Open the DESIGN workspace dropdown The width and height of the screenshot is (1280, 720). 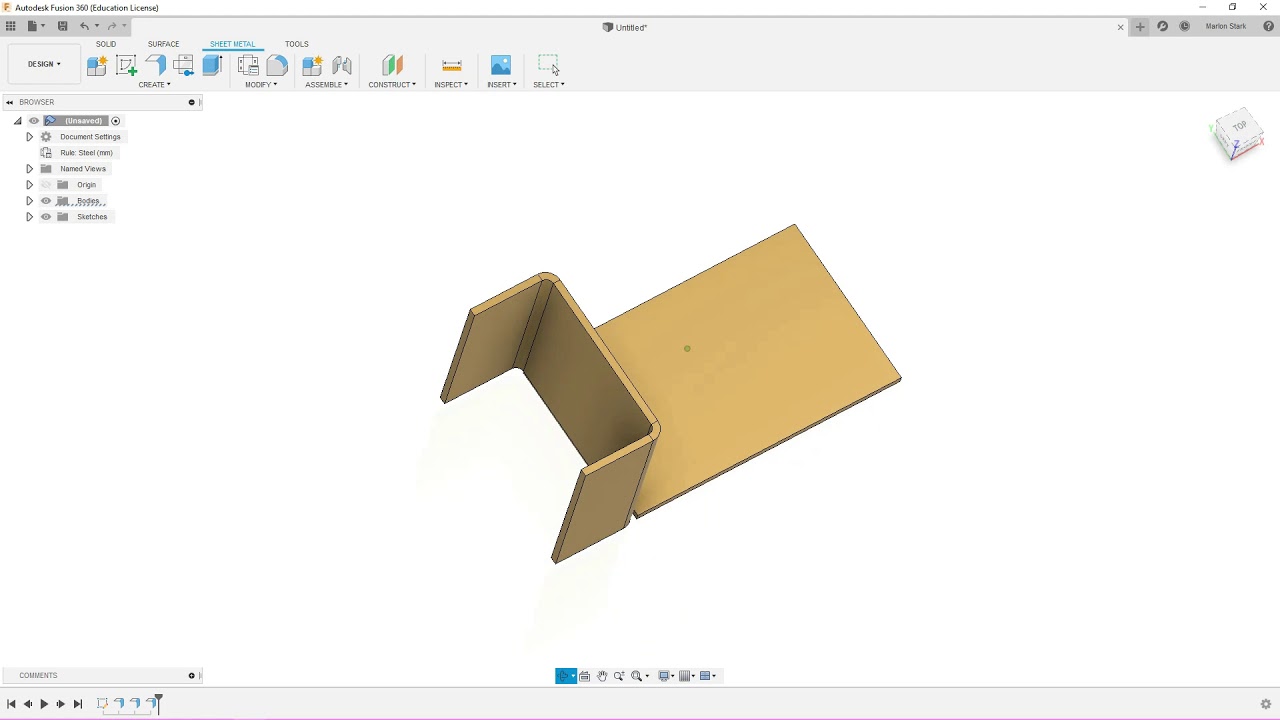click(x=44, y=64)
